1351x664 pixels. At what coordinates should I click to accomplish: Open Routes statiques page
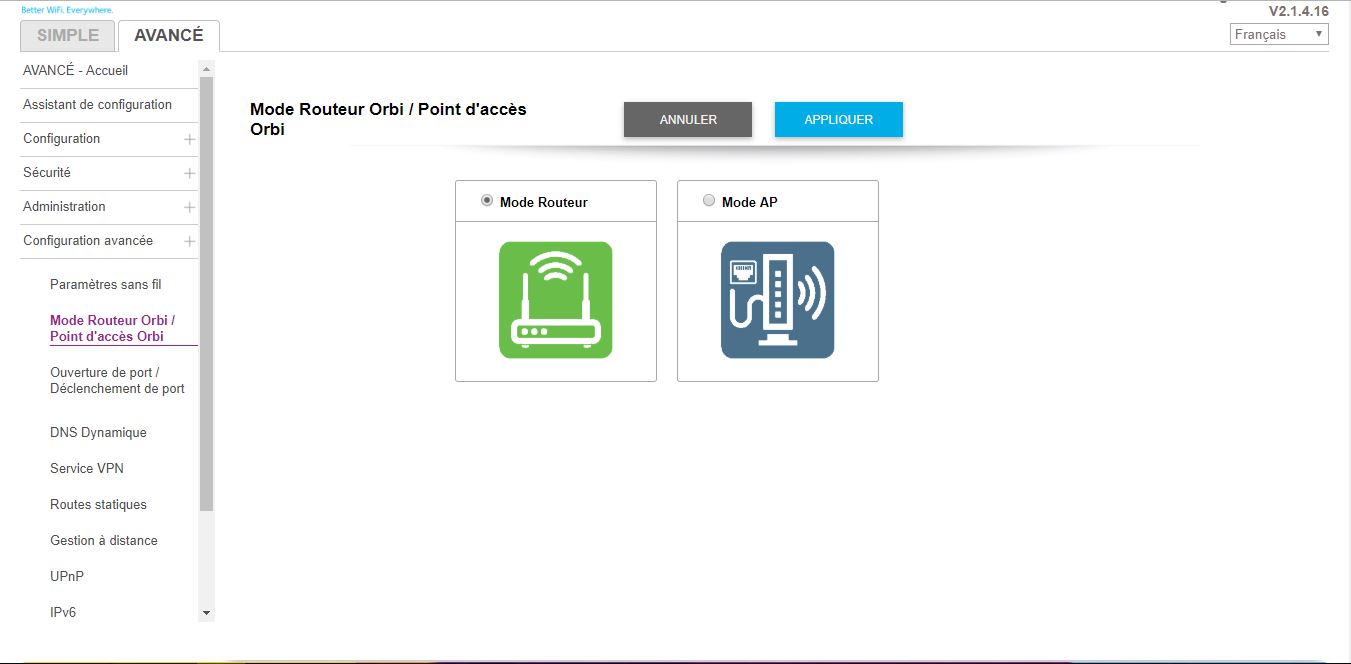98,504
